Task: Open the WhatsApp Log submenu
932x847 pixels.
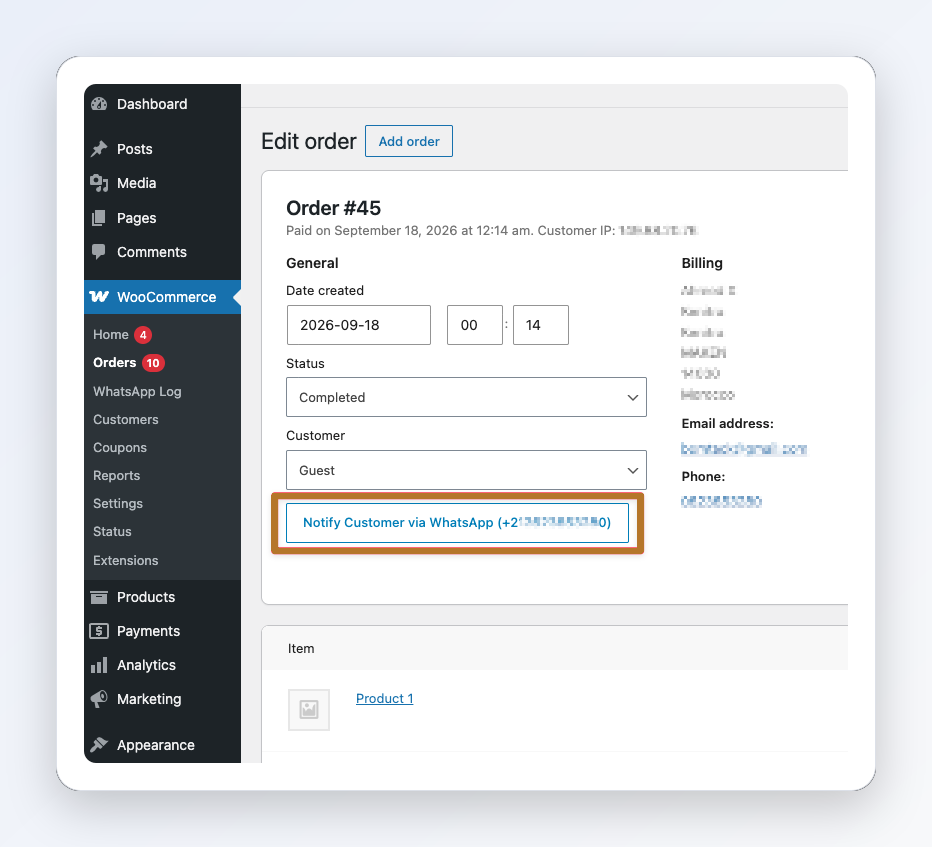Action: (x=137, y=391)
